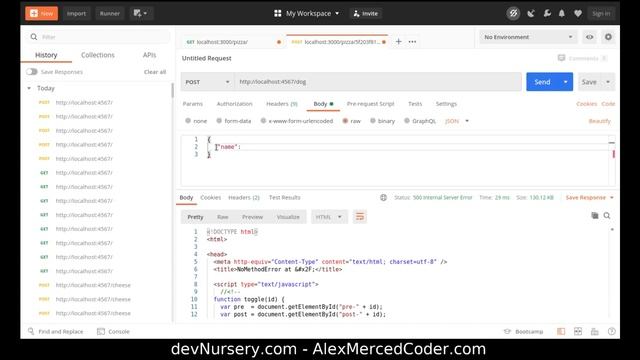The image size is (640, 360).
Task: Switch to the POST localhost:3000/pizza/5f203f81 request tab
Action: (x=337, y=42)
